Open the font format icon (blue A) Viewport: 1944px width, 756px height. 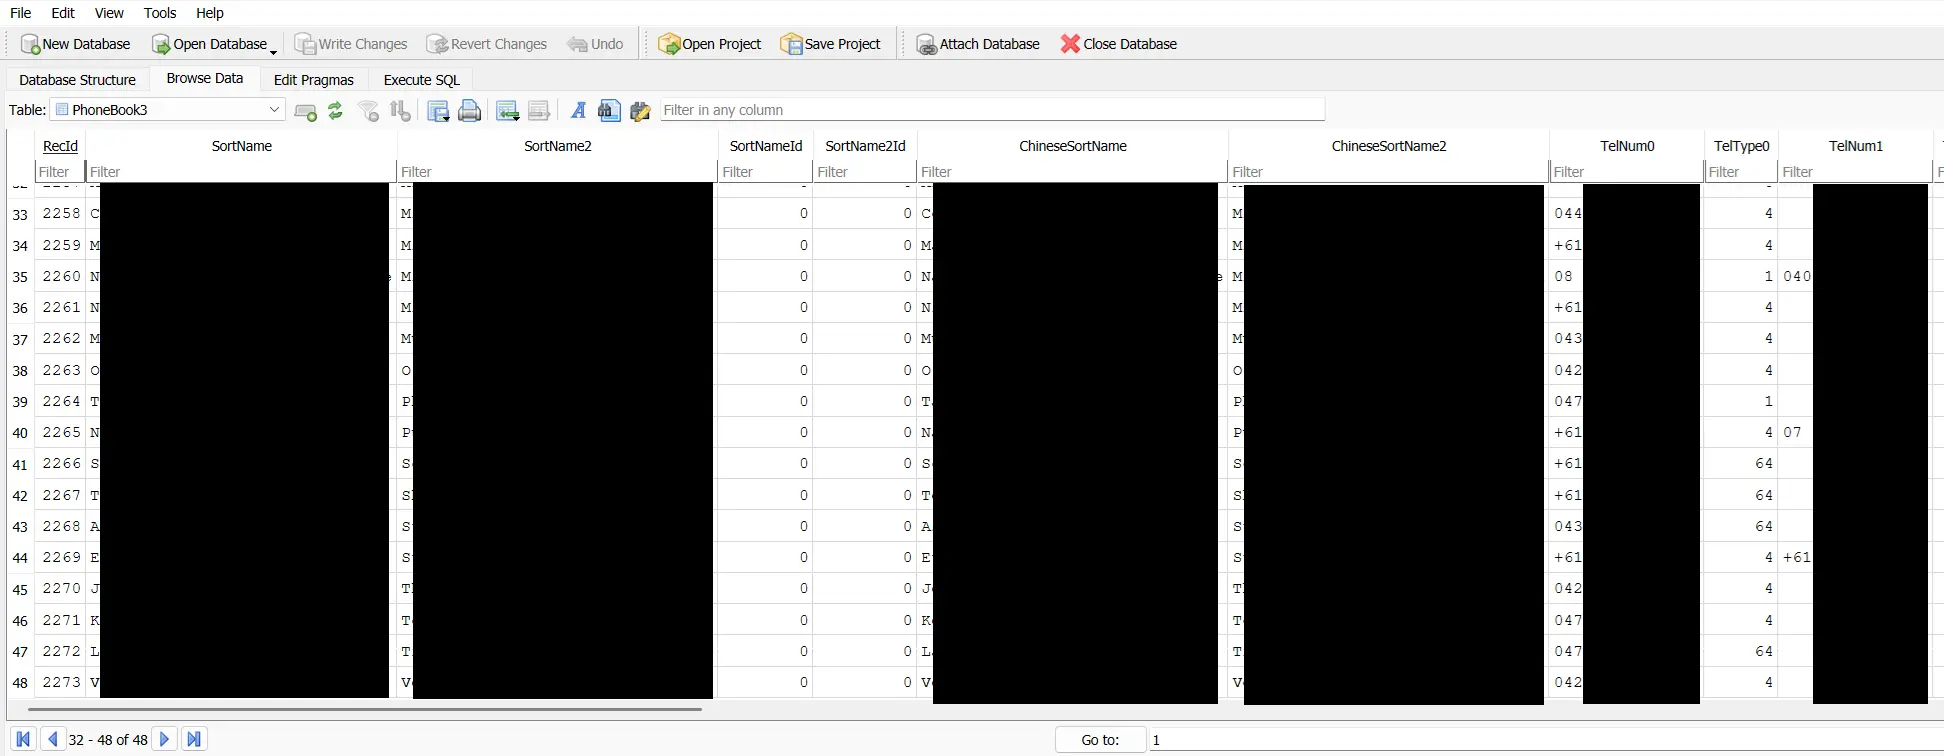[578, 111]
